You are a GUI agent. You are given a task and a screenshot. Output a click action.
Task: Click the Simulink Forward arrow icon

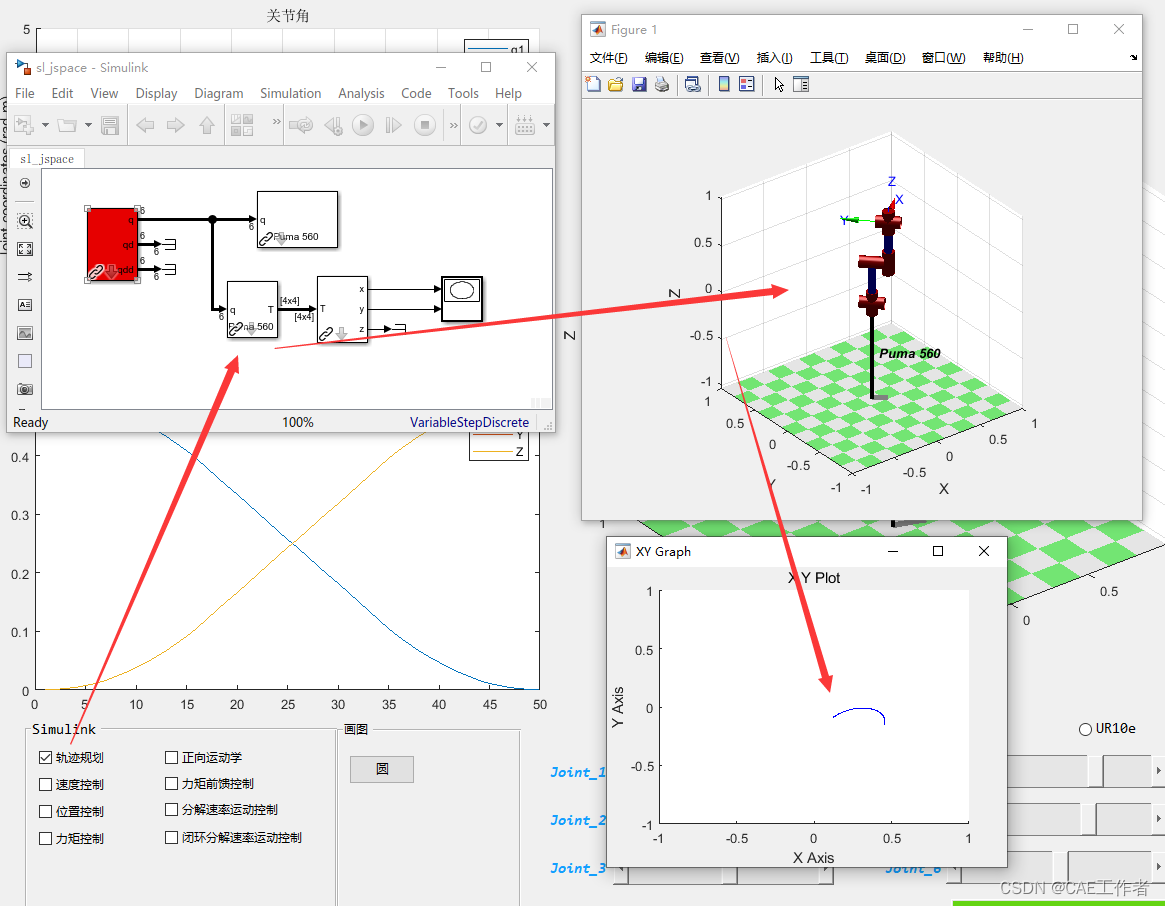tap(175, 126)
